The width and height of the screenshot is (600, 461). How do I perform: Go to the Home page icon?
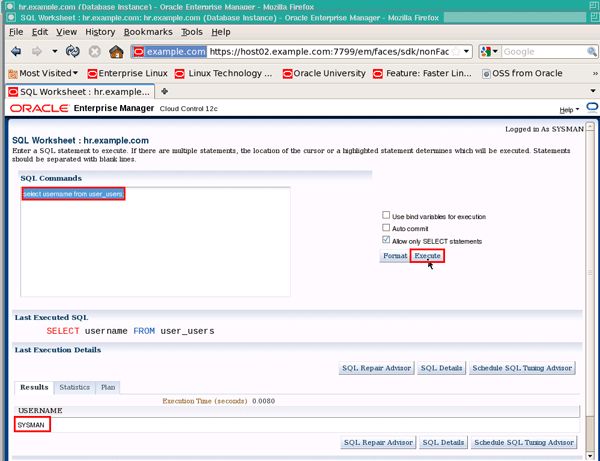(x=116, y=51)
